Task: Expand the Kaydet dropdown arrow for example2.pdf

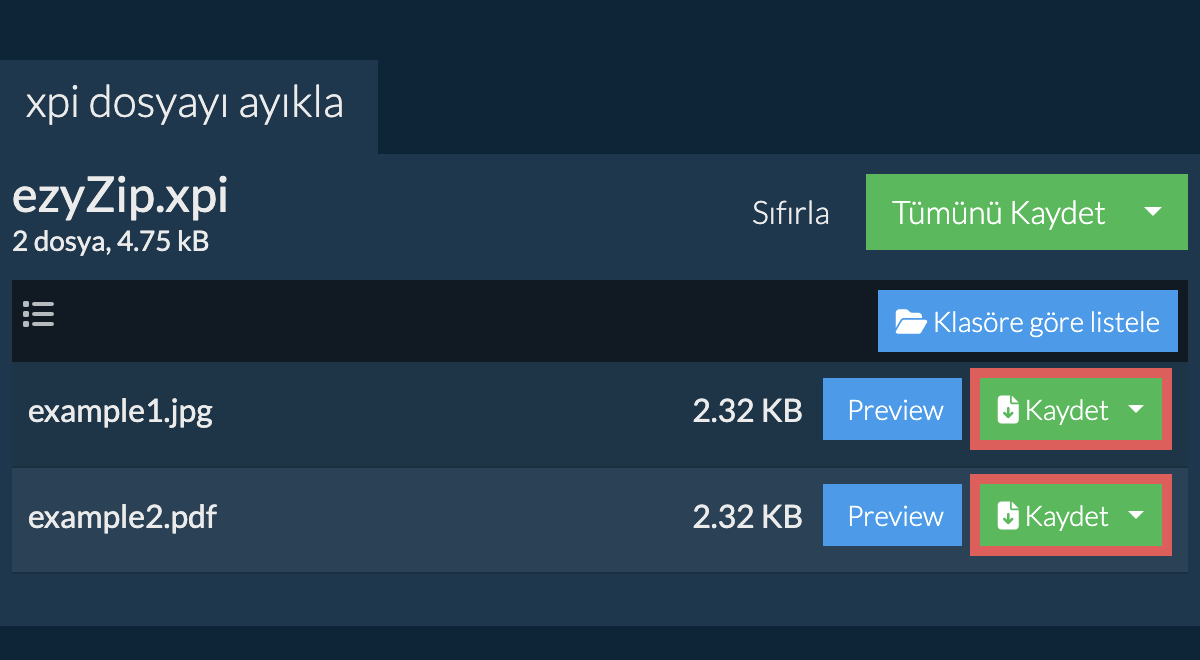Action: click(x=1136, y=516)
